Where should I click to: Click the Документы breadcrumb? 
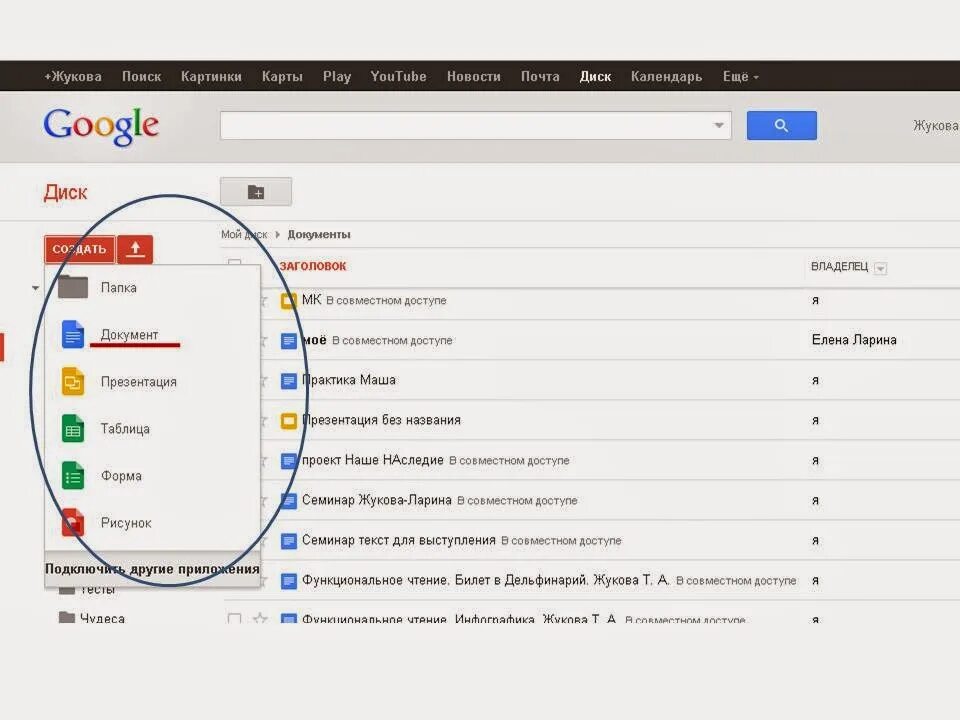pos(319,234)
